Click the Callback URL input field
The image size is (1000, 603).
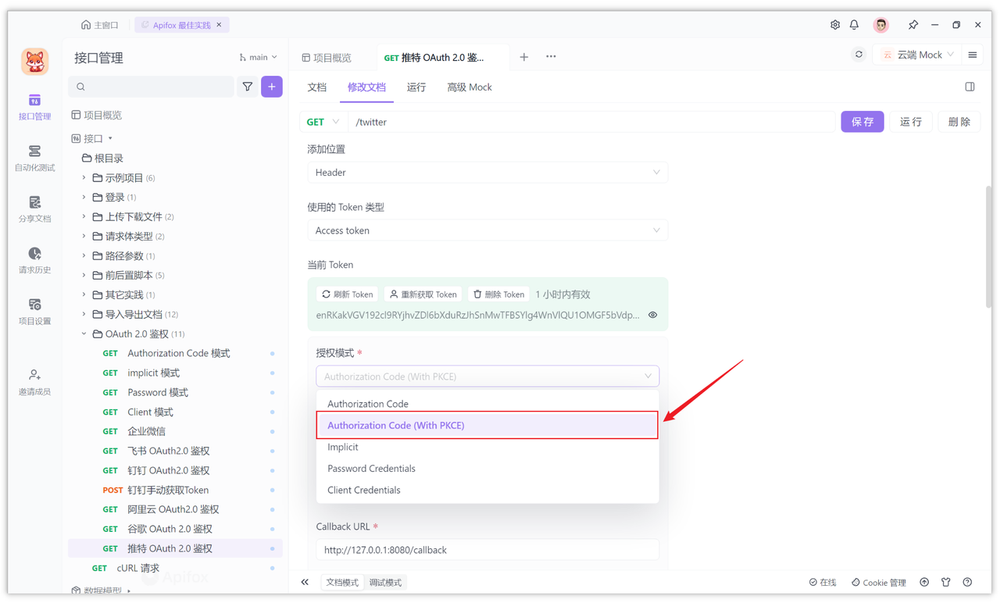pyautogui.click(x=487, y=549)
